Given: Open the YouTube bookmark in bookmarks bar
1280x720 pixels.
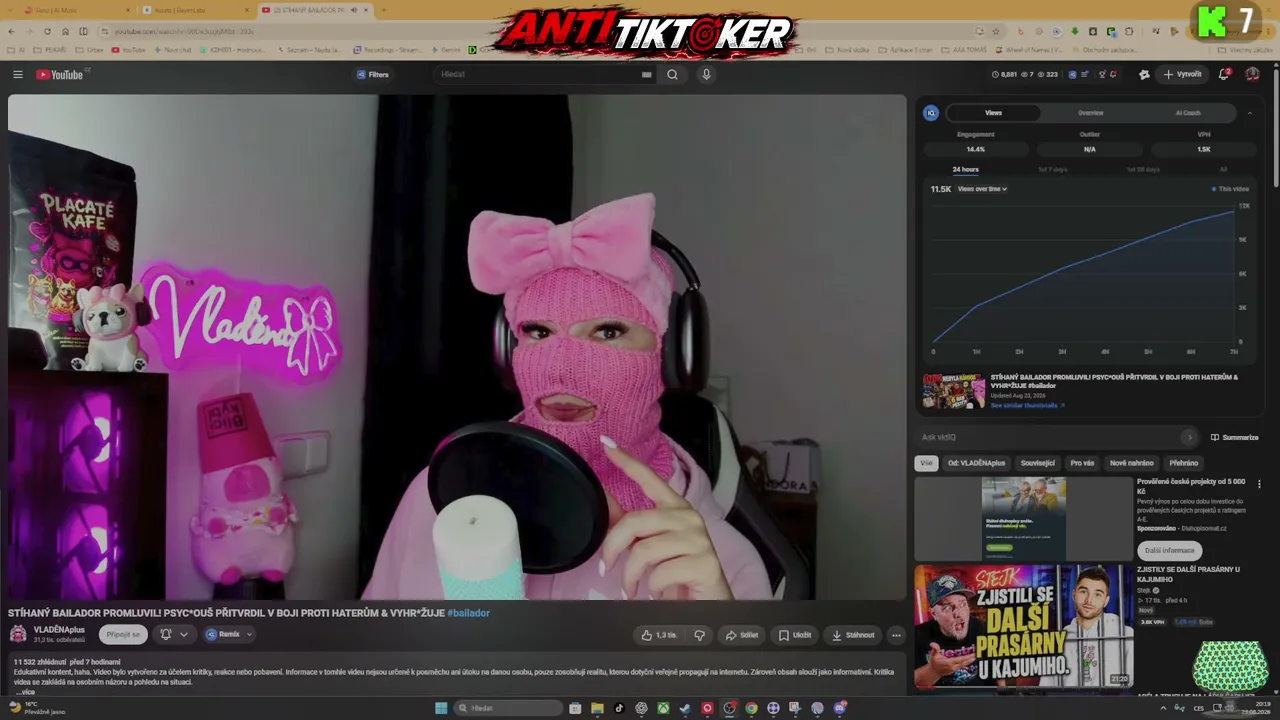Looking at the screenshot, I should pyautogui.click(x=128, y=49).
